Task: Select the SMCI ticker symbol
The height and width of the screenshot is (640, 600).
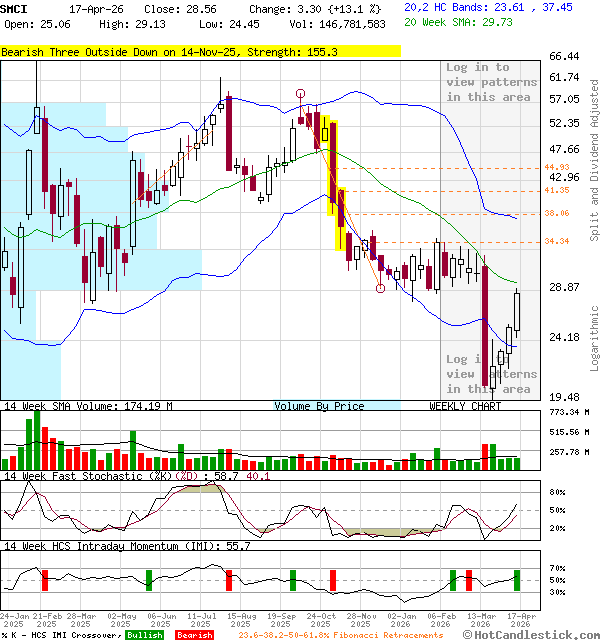Action: click(14, 7)
